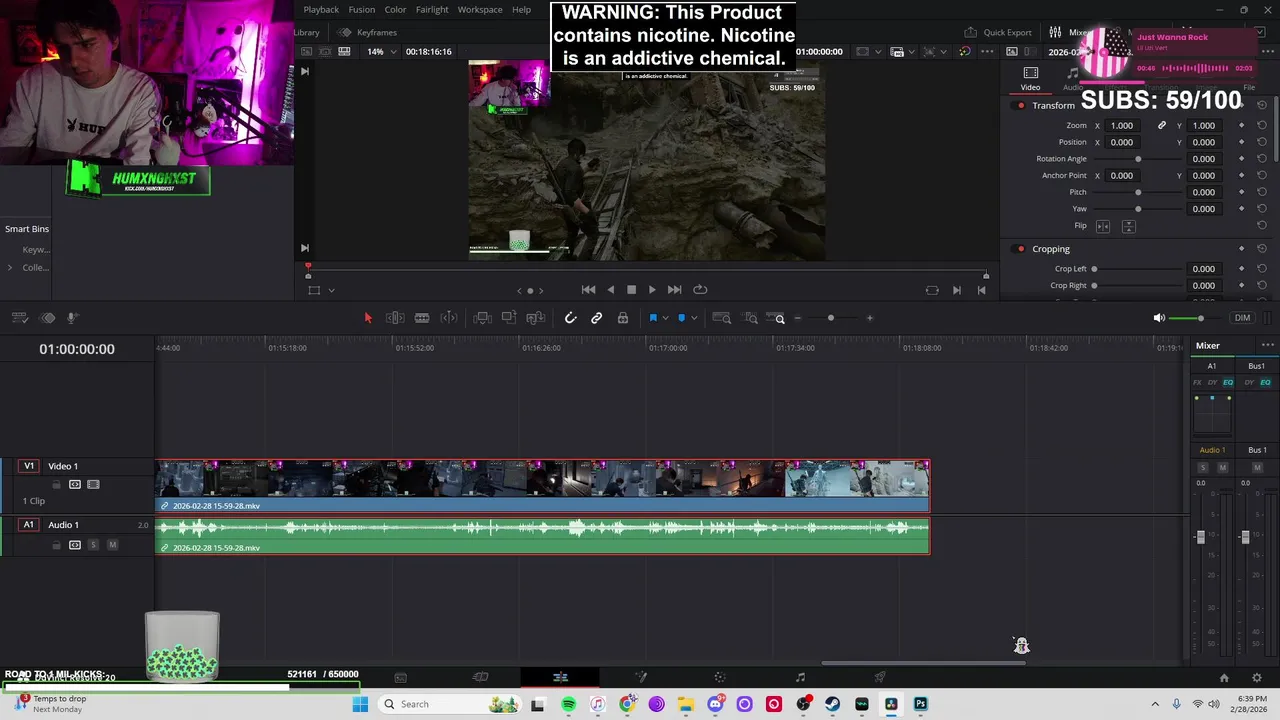Open the Flag color dropdown arrow
This screenshot has height=720, width=1280.
[665, 318]
